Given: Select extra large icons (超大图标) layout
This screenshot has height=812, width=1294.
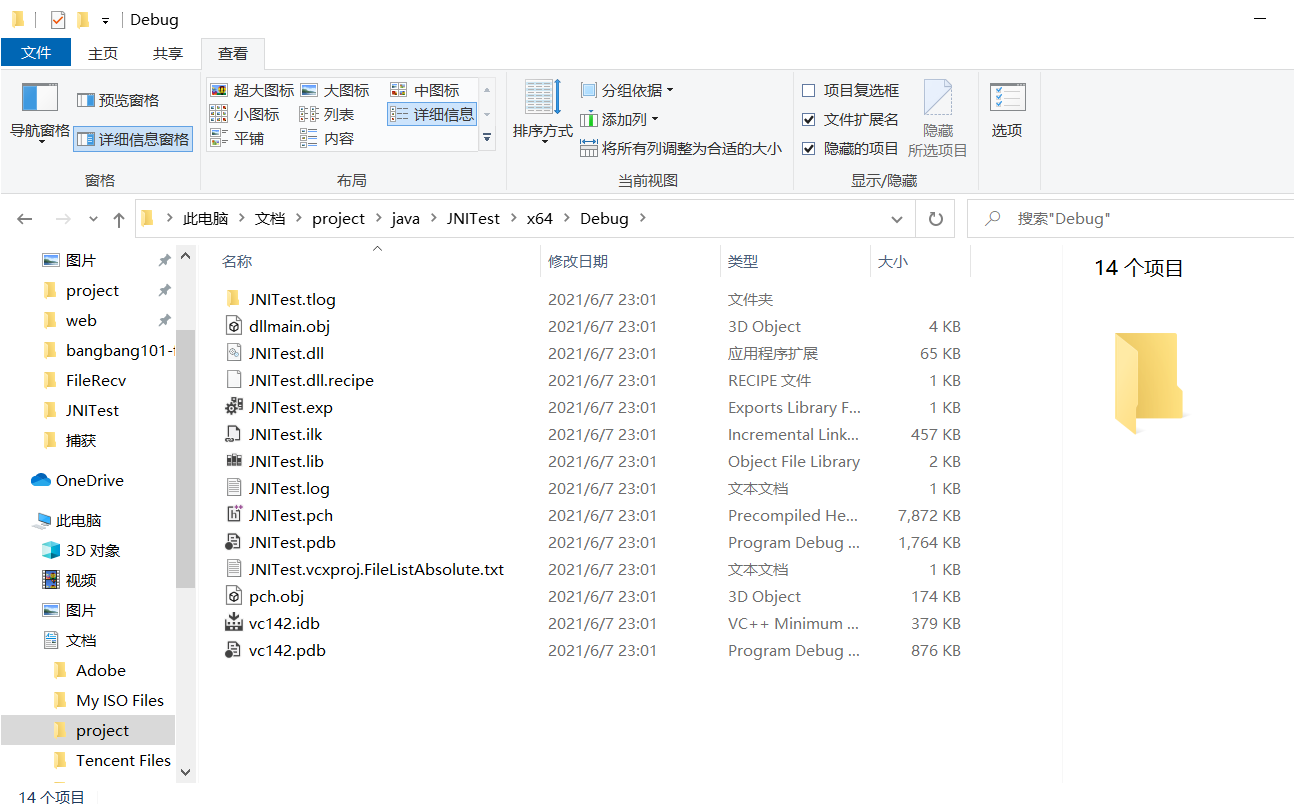Looking at the screenshot, I should coord(252,90).
